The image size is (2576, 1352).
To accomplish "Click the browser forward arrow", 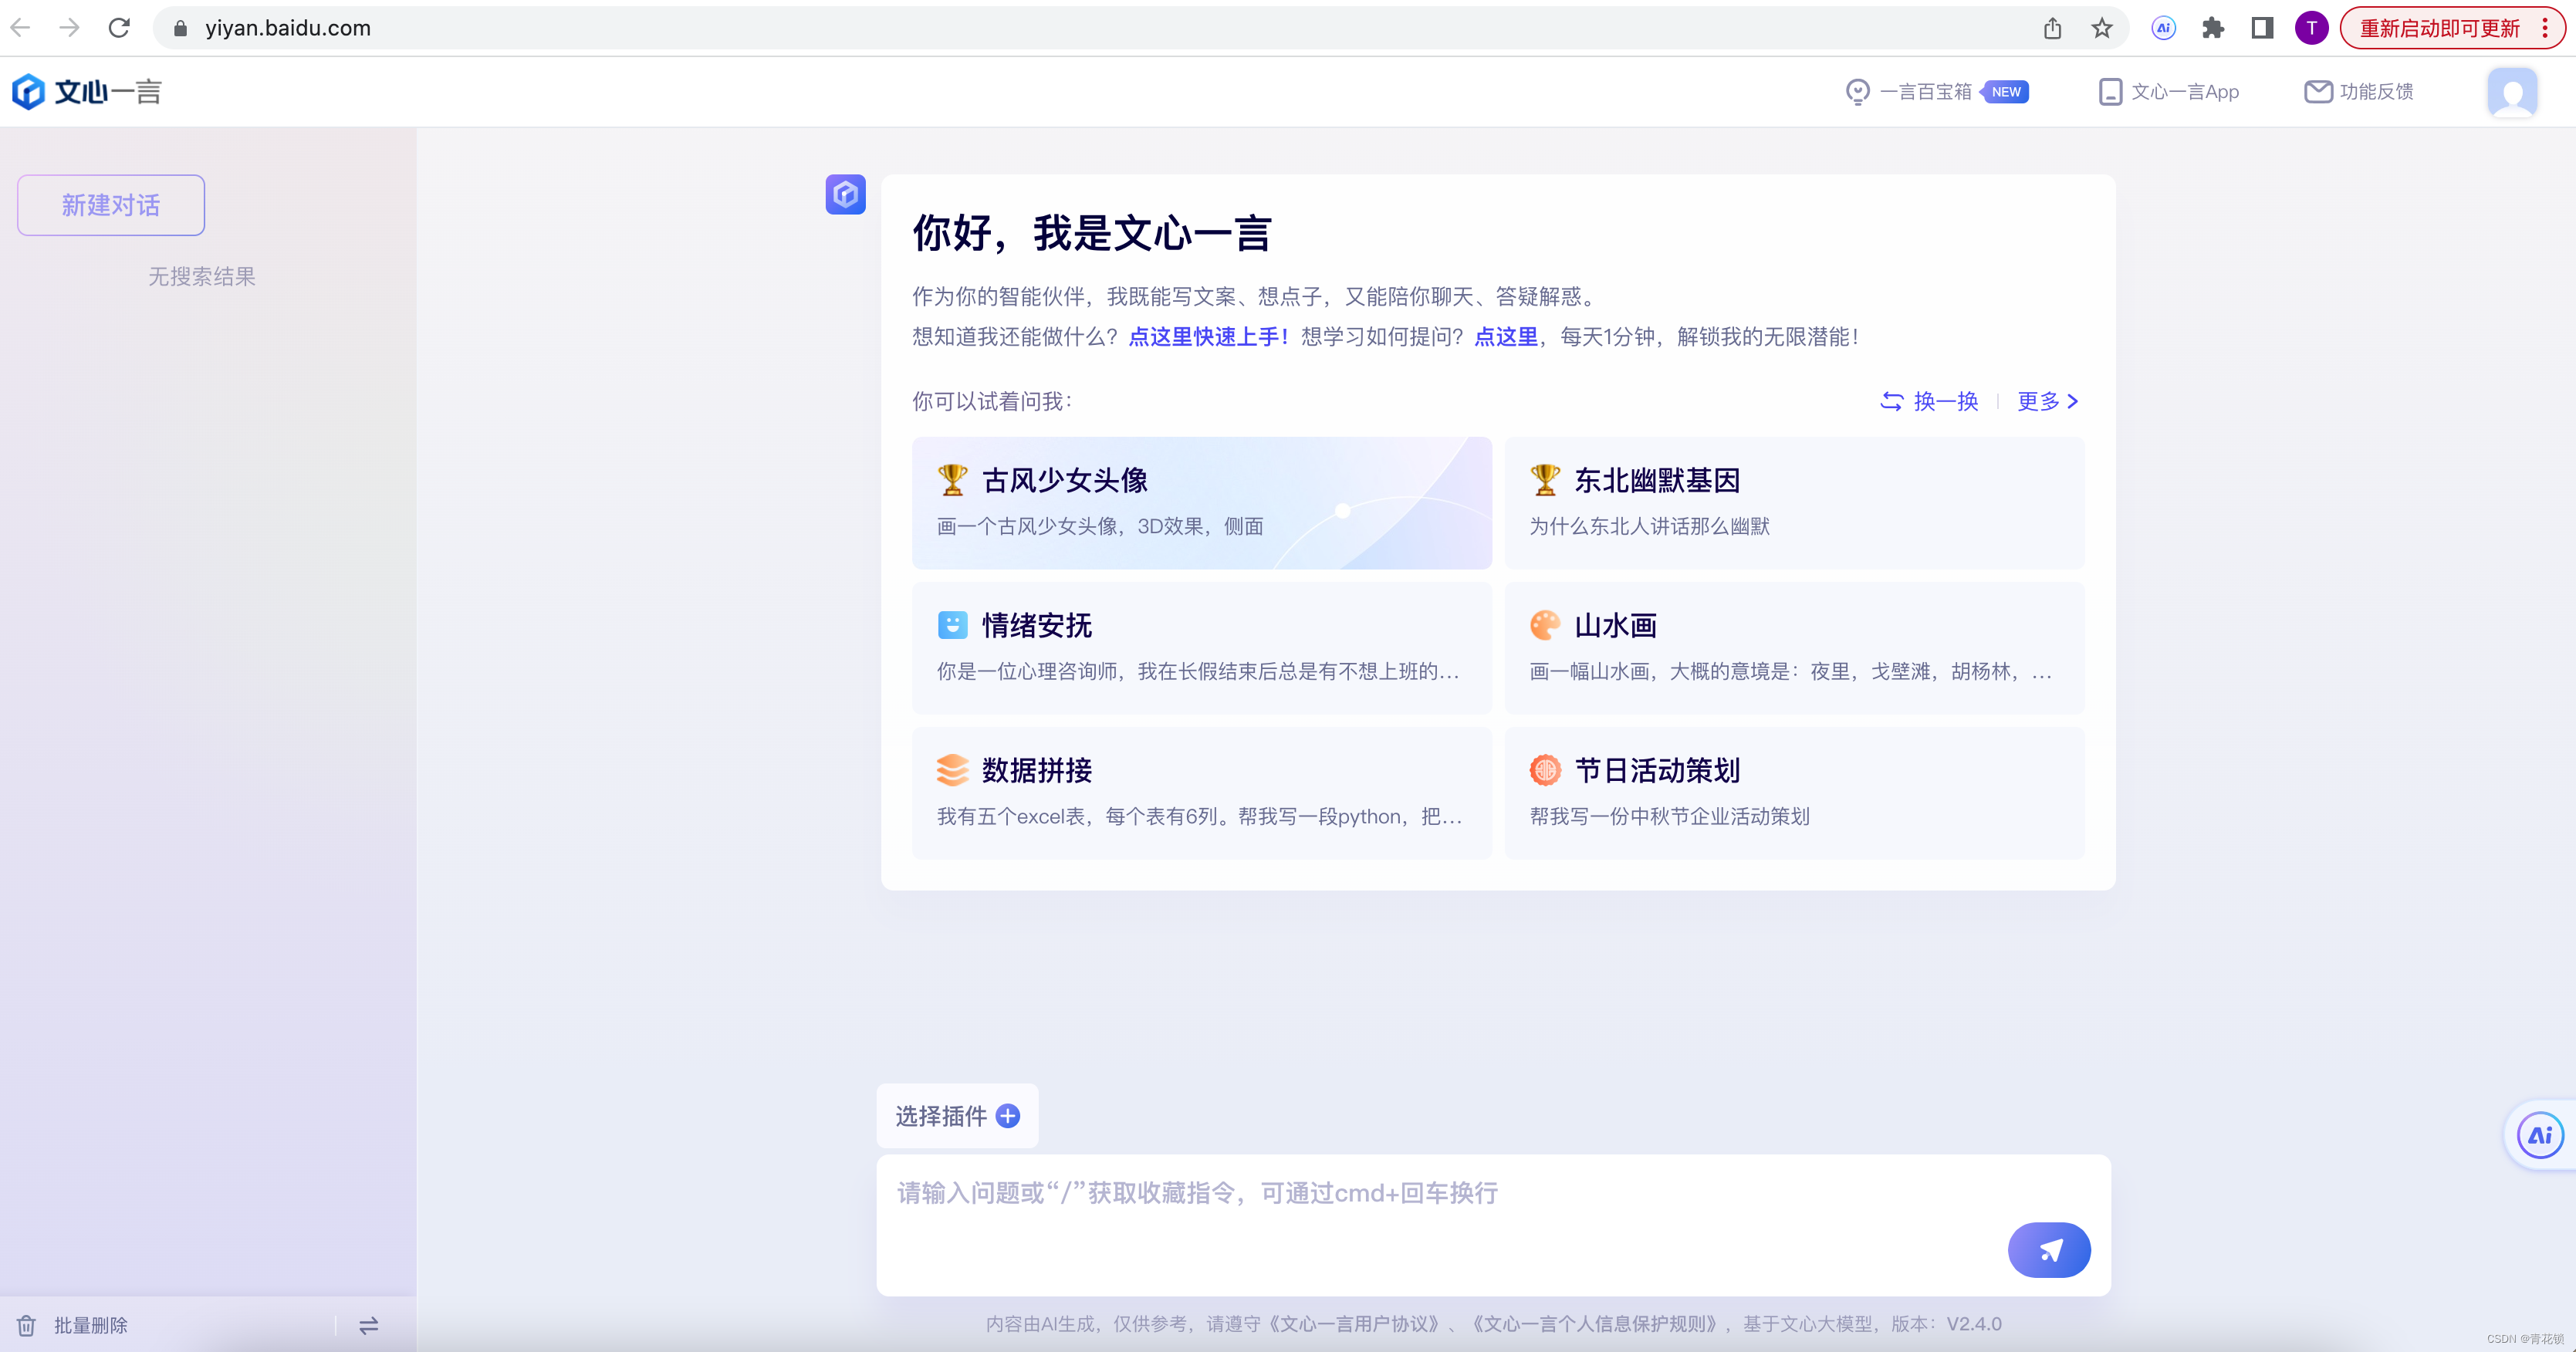I will (69, 28).
